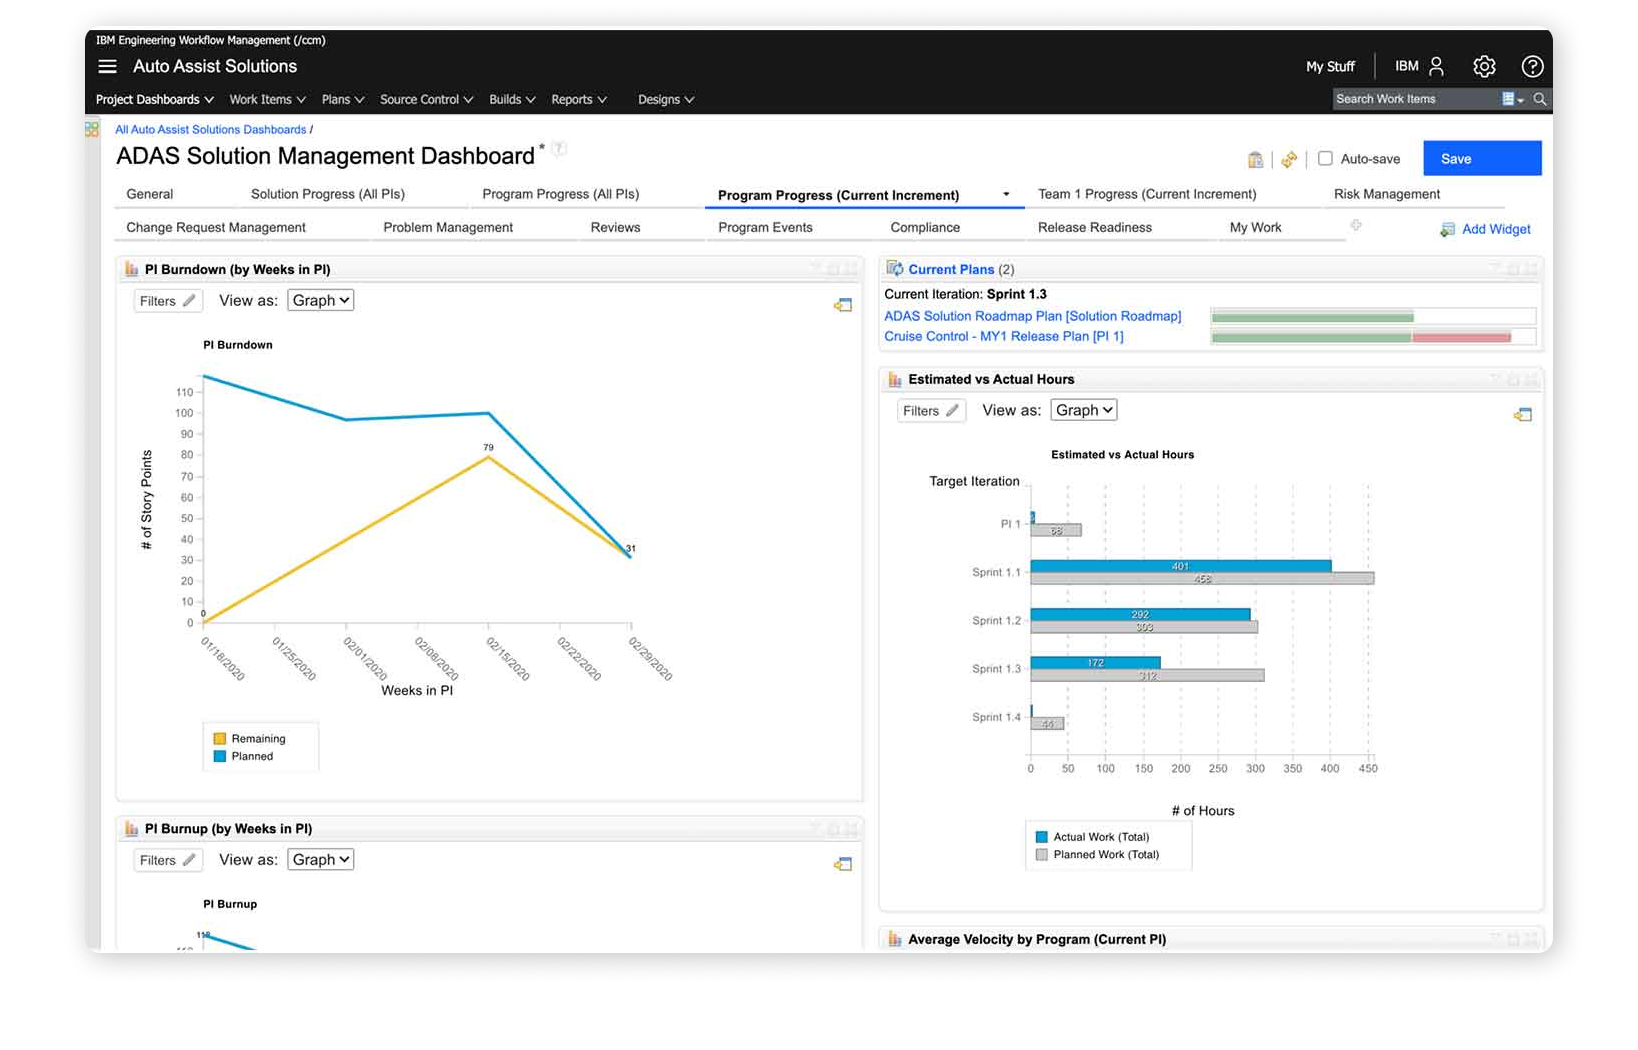Viewport: 1638px width, 1050px height.
Task: Open Cruise Control - MY1 Release Plan link
Action: 1004,336
